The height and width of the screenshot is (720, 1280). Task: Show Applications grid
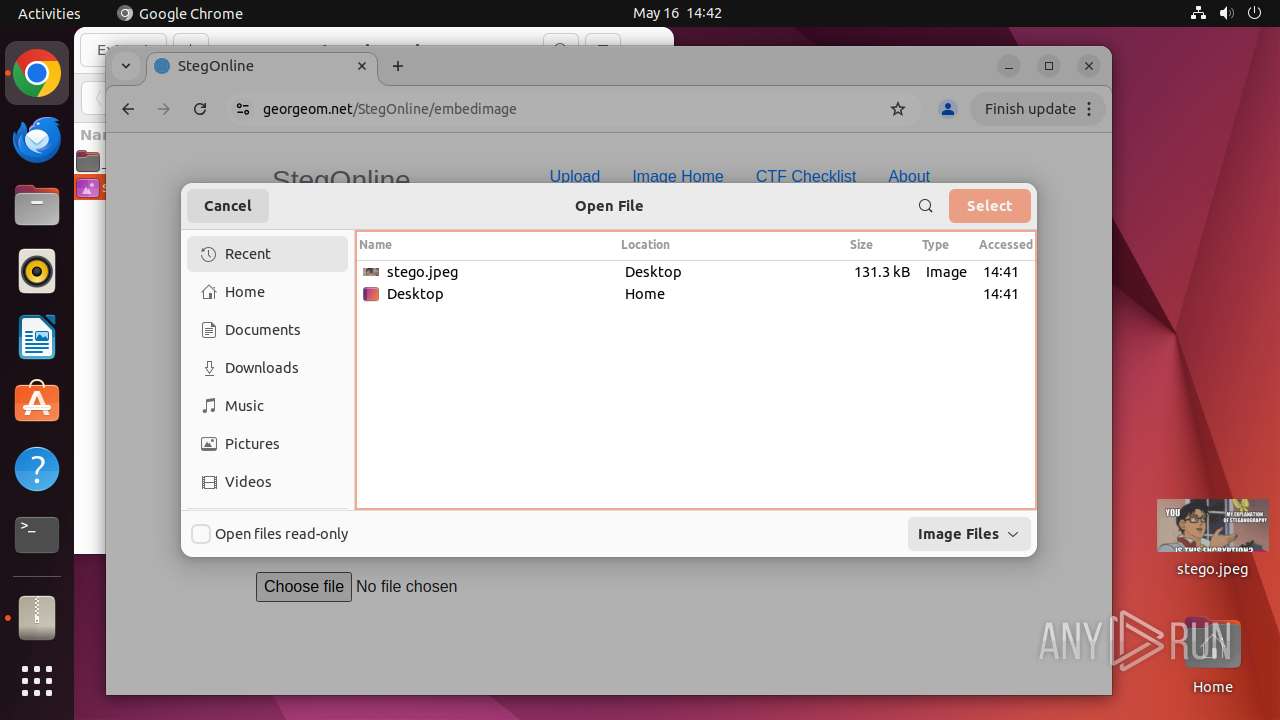[37, 681]
